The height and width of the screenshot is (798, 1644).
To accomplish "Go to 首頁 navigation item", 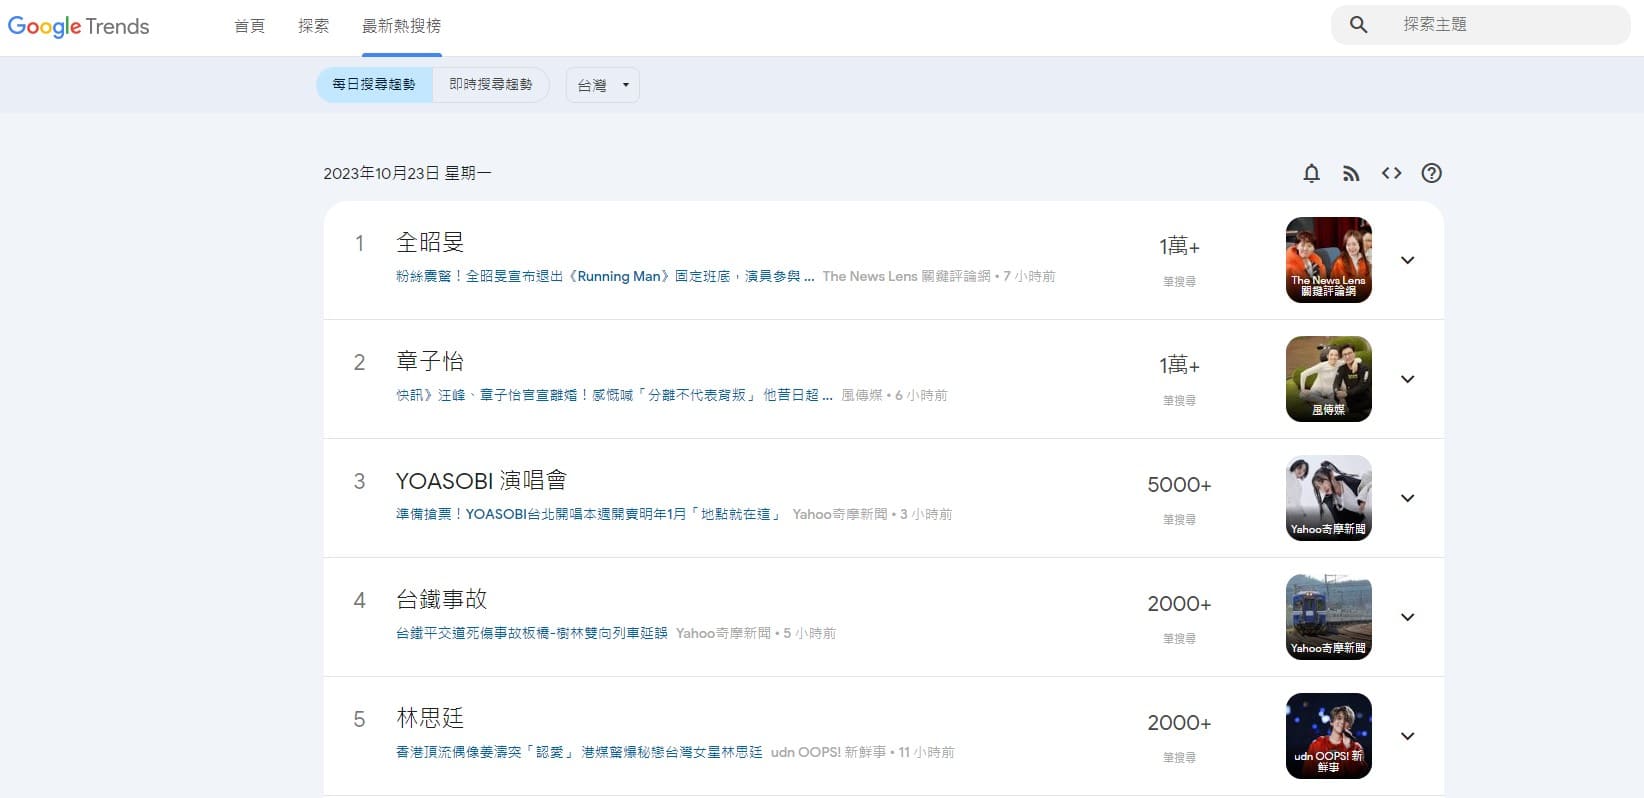I will (x=249, y=26).
